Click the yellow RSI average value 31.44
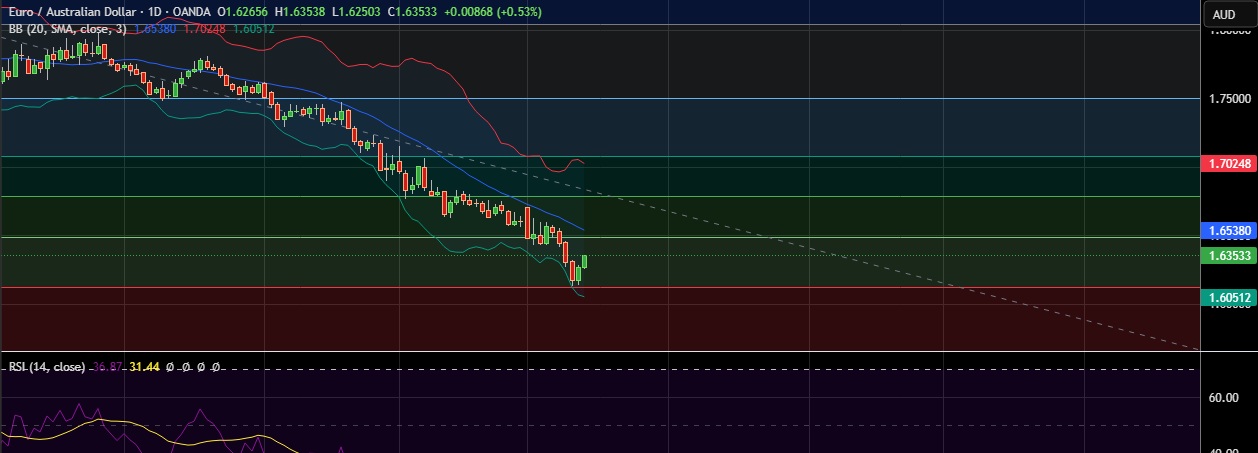The image size is (1258, 453). [145, 367]
